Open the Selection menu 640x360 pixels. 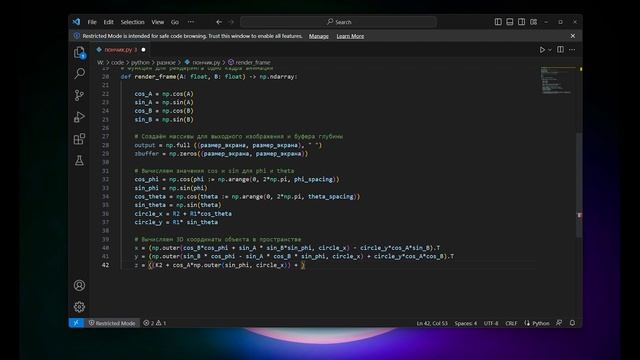pyautogui.click(x=132, y=22)
